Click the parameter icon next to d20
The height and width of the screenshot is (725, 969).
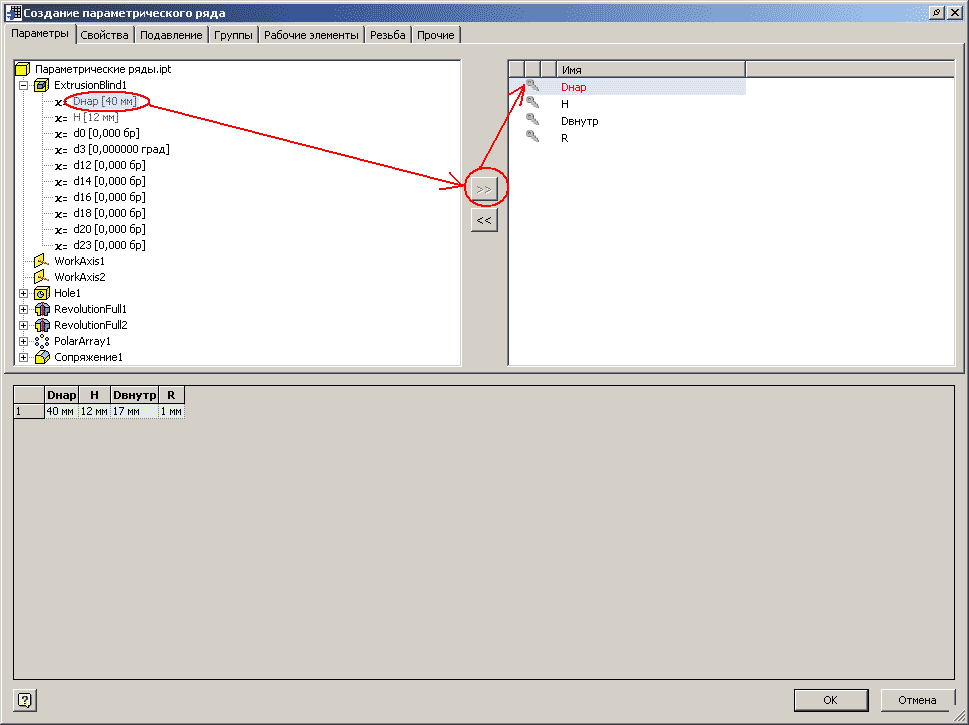click(61, 230)
